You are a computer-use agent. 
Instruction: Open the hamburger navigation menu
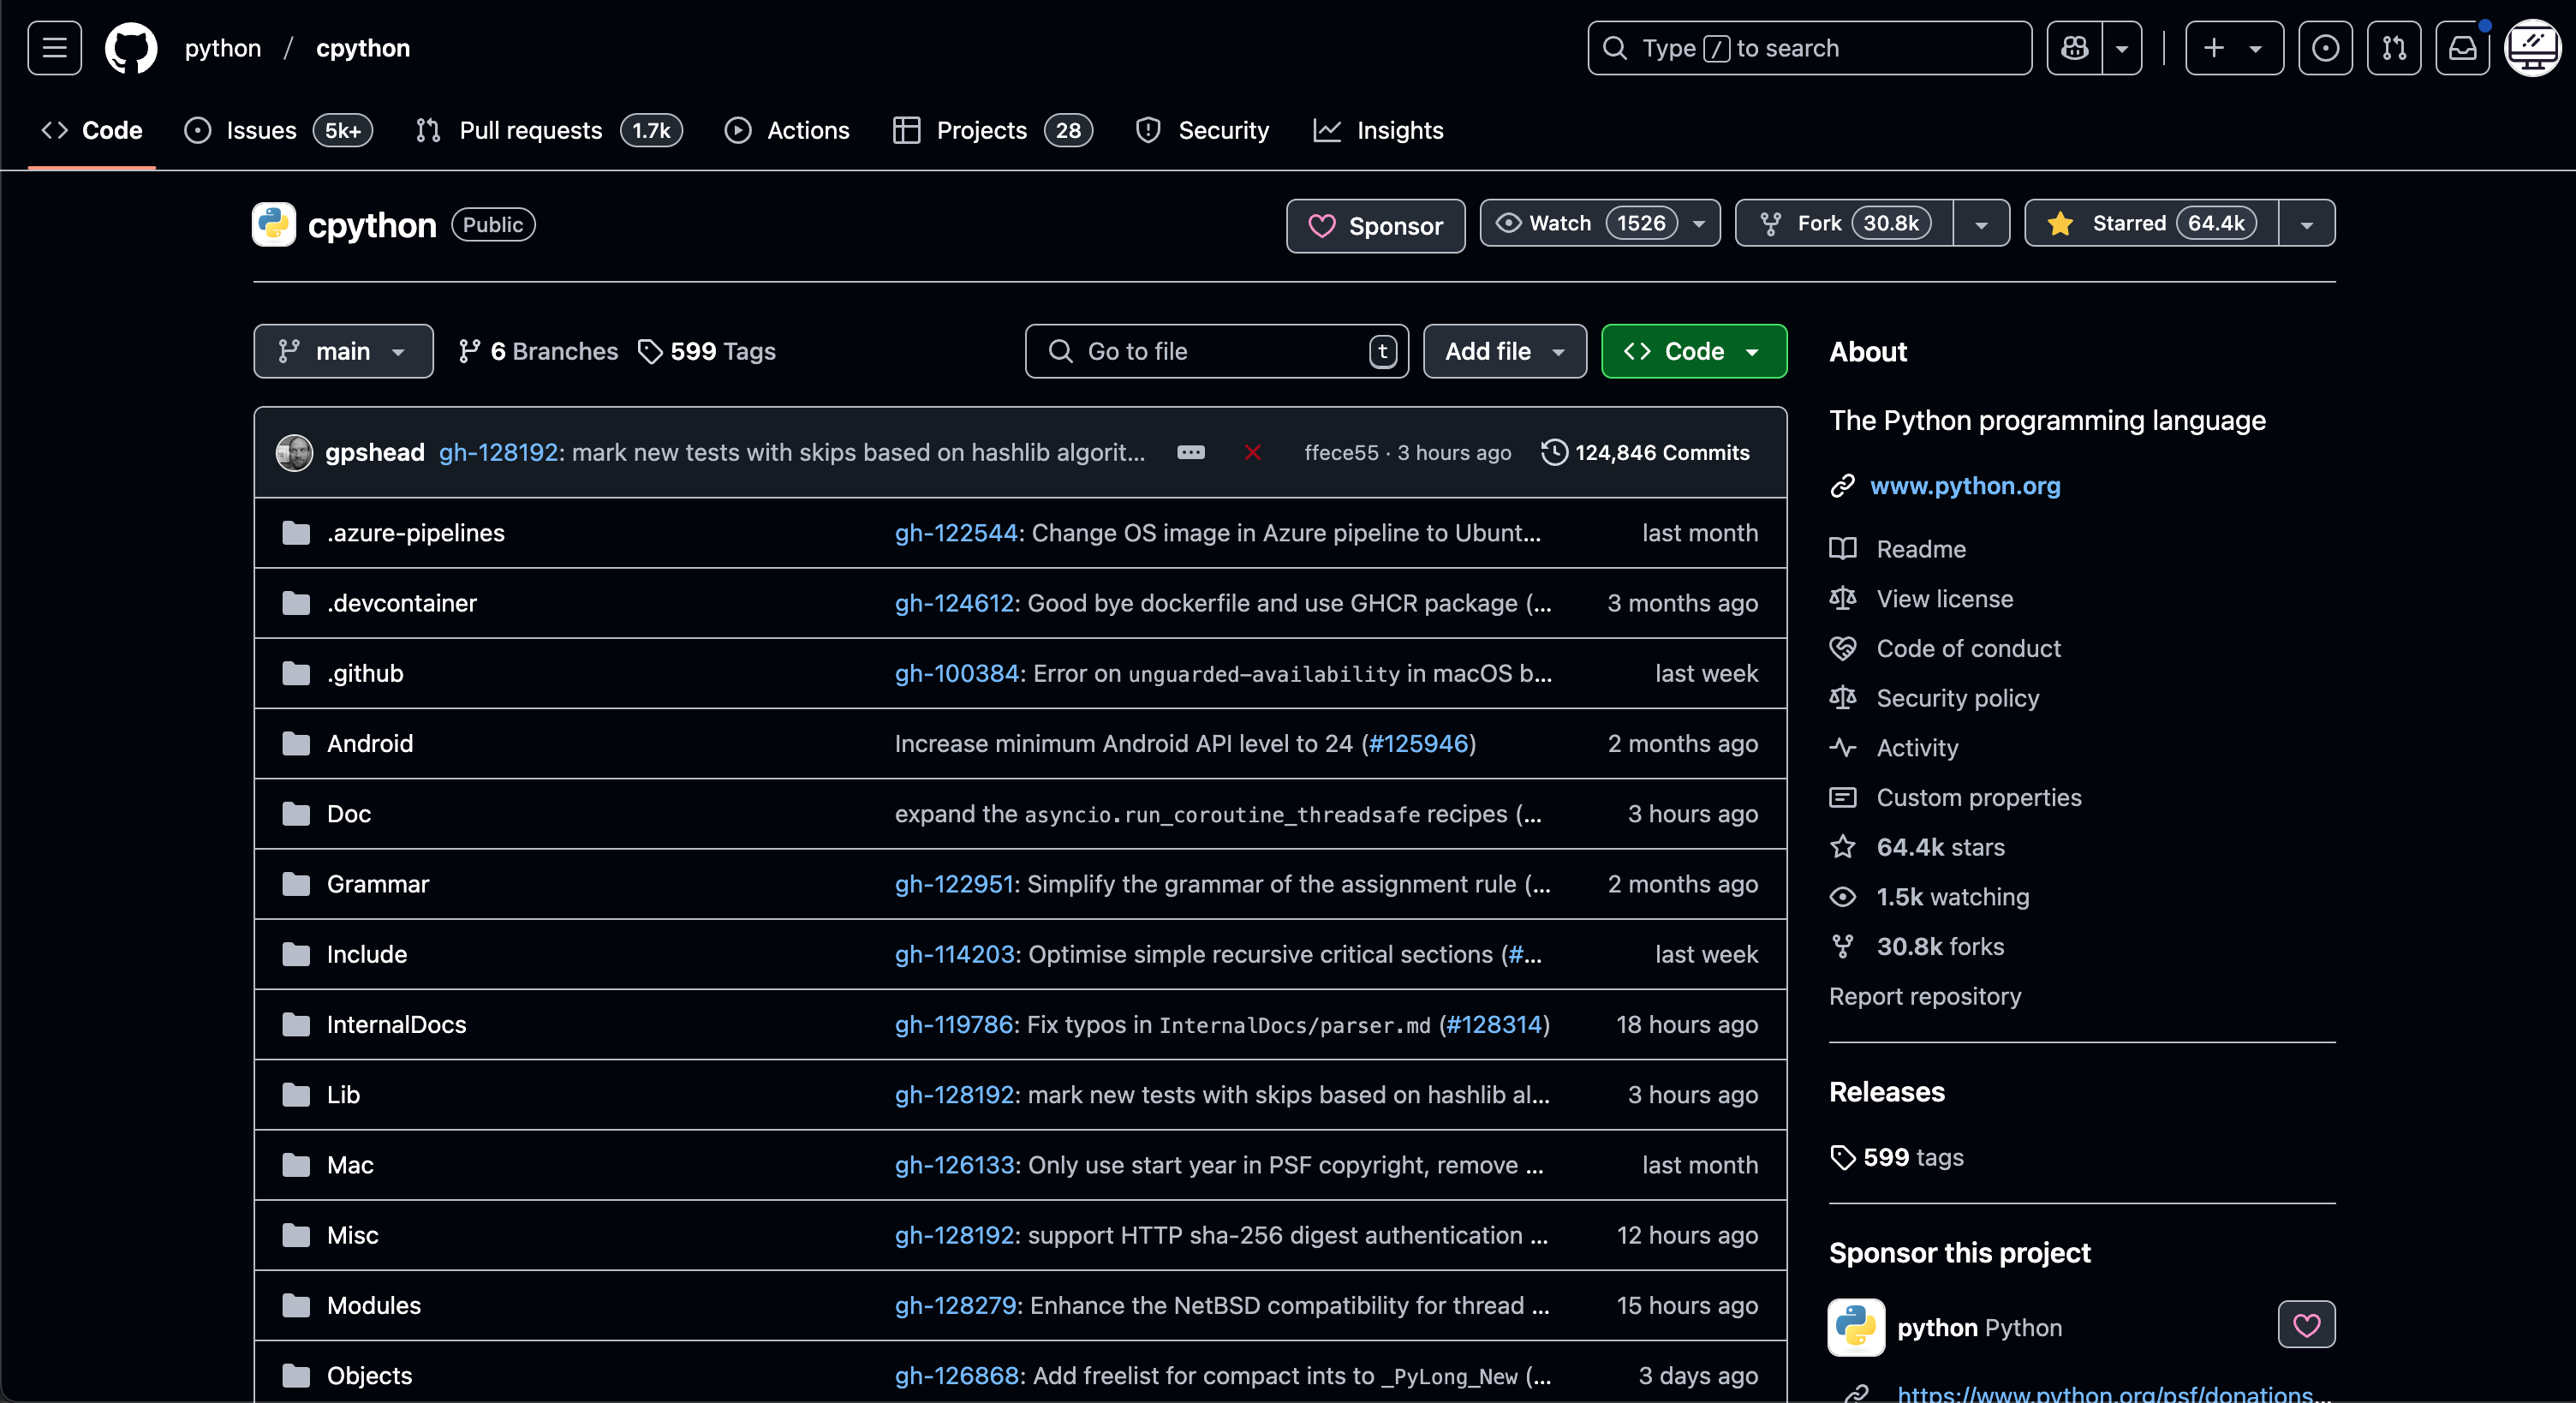tap(54, 48)
